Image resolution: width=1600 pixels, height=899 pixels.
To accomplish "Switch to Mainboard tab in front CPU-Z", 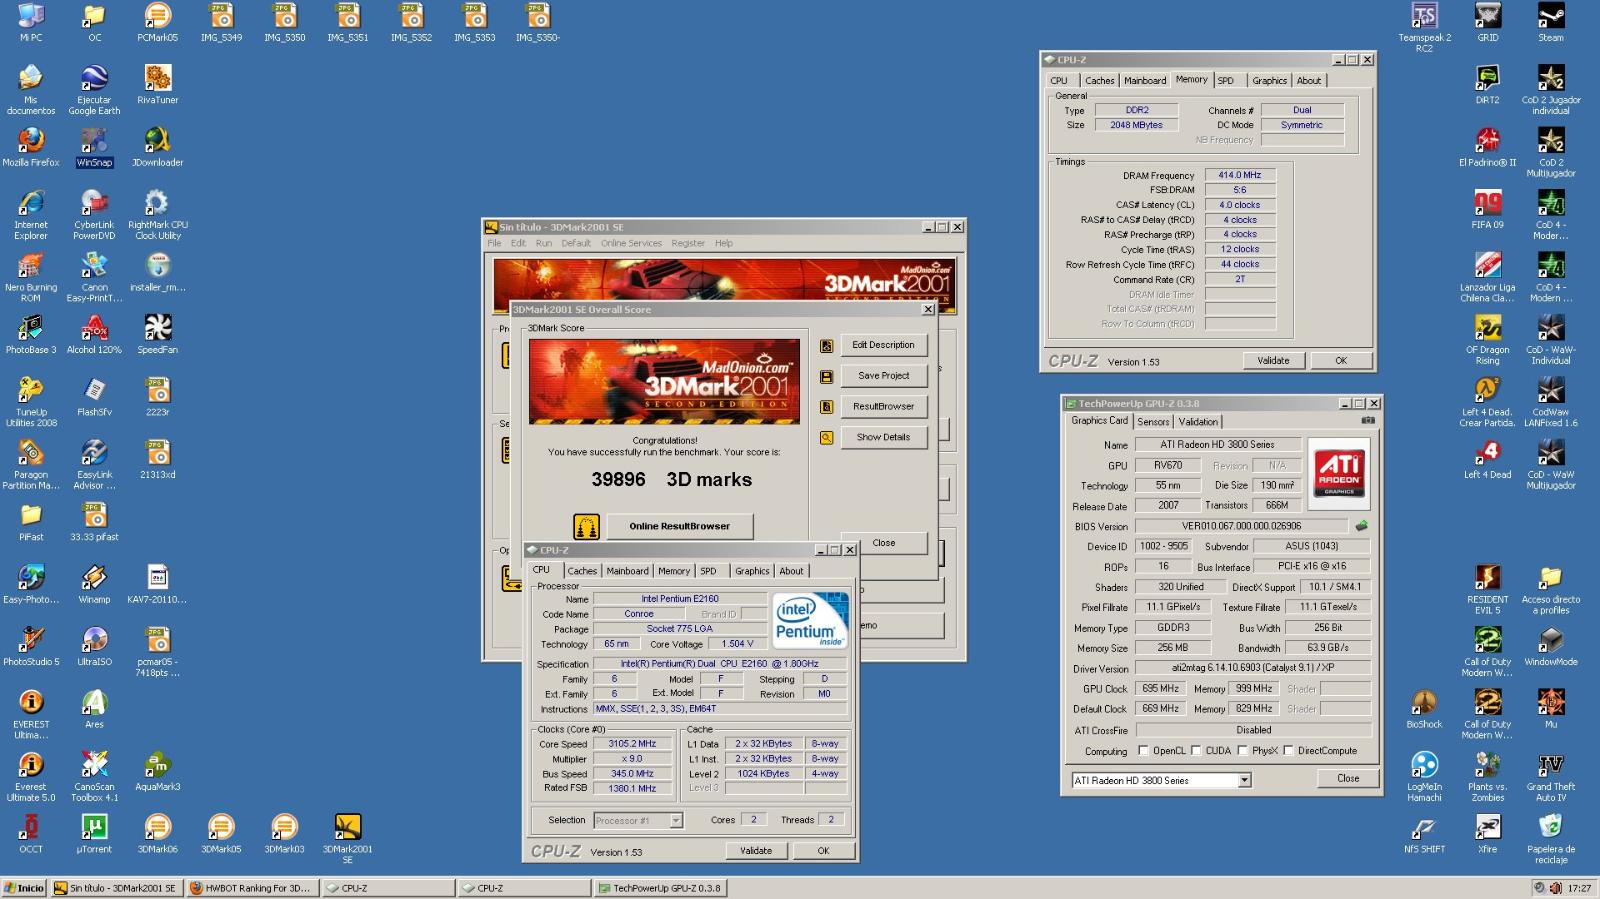I will (627, 571).
